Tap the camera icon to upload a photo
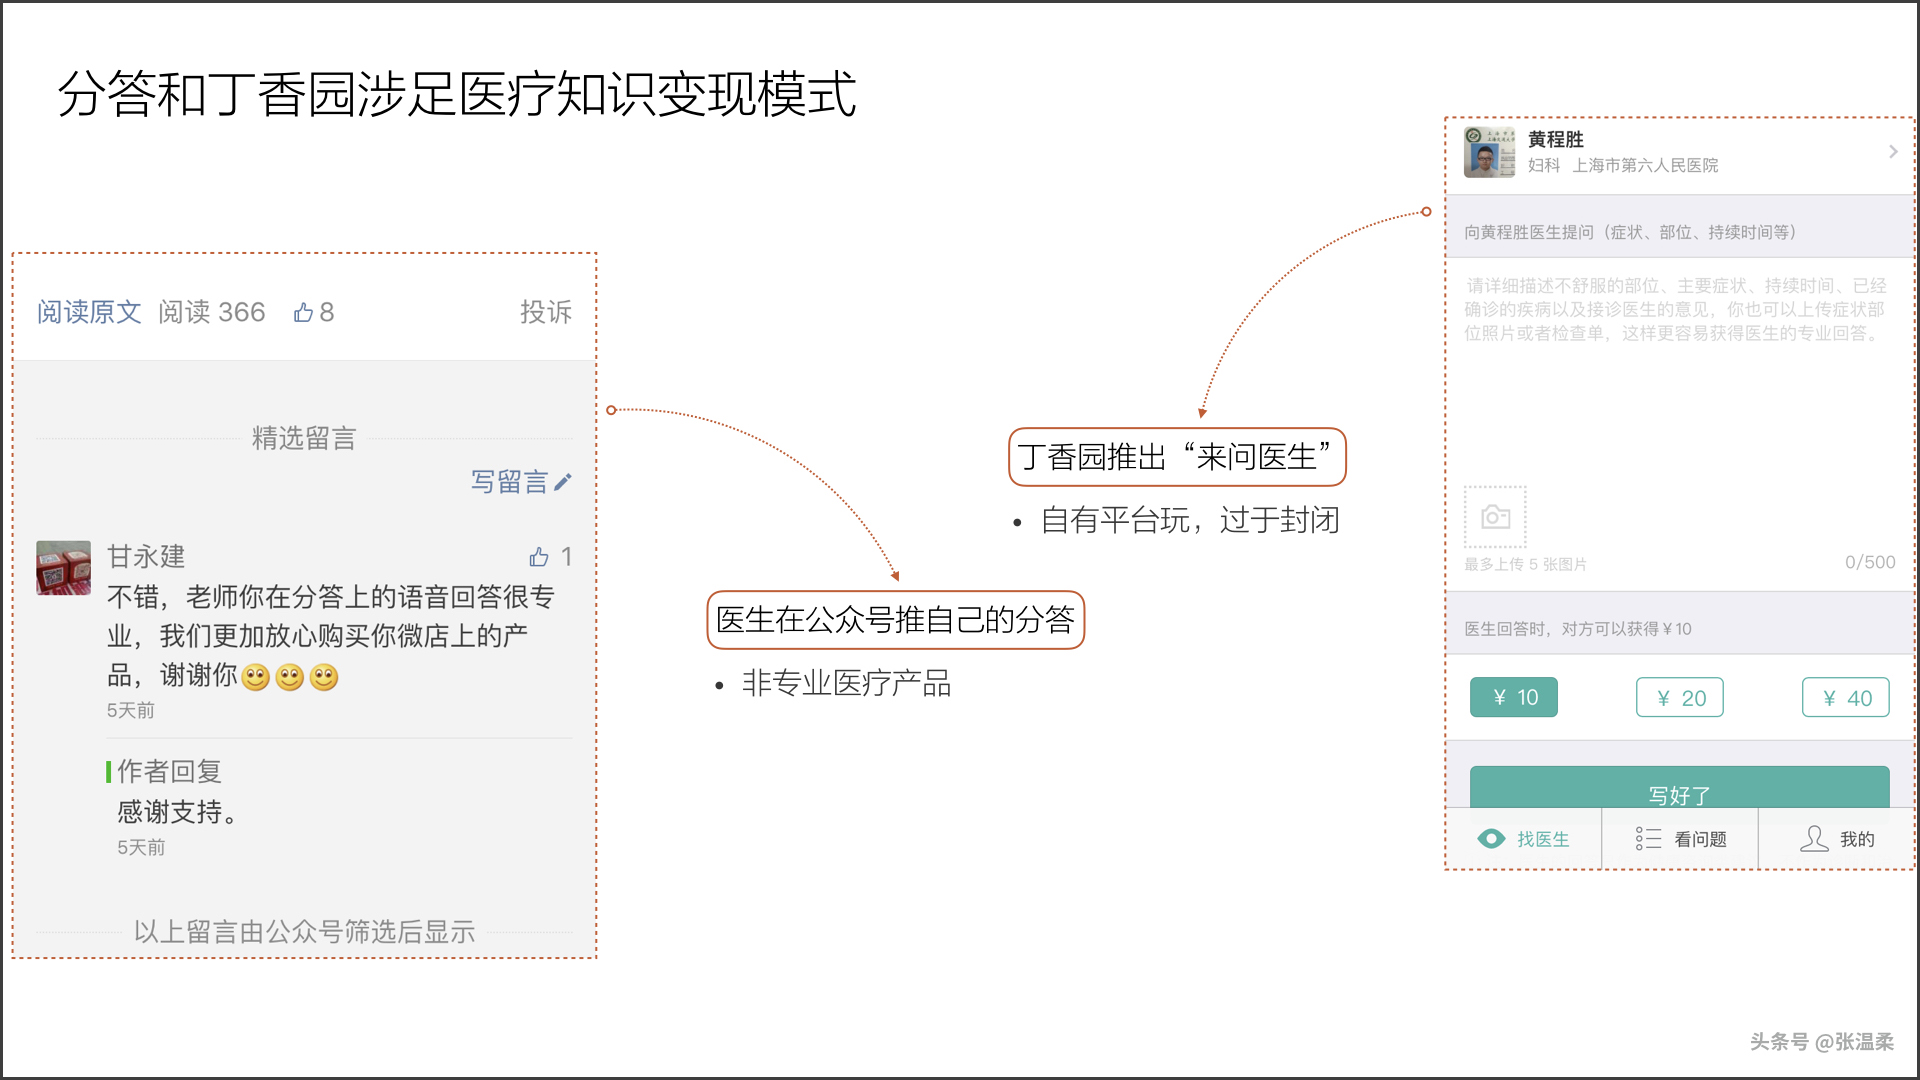Image resolution: width=1920 pixels, height=1080 pixels. click(x=1494, y=516)
